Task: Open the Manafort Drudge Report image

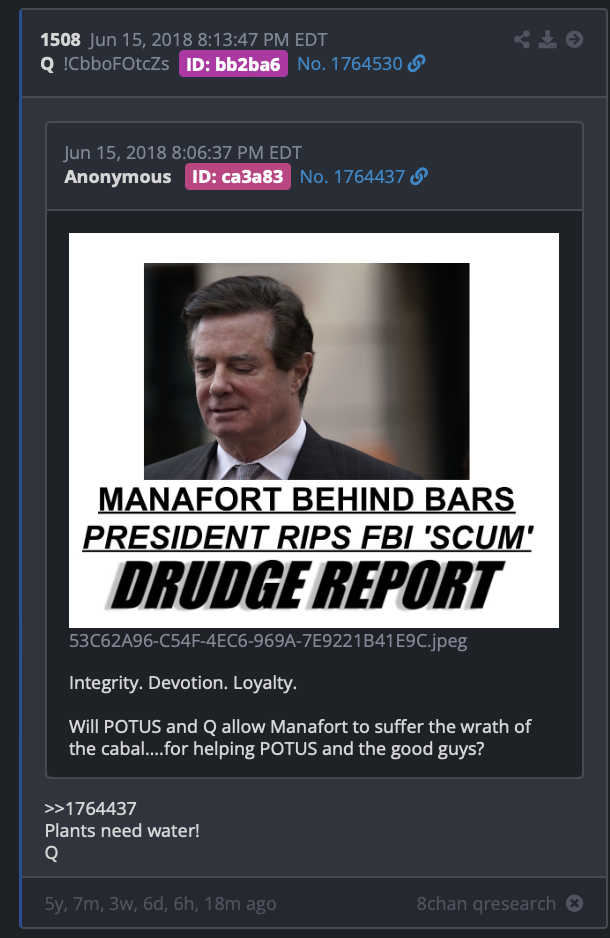Action: point(314,430)
